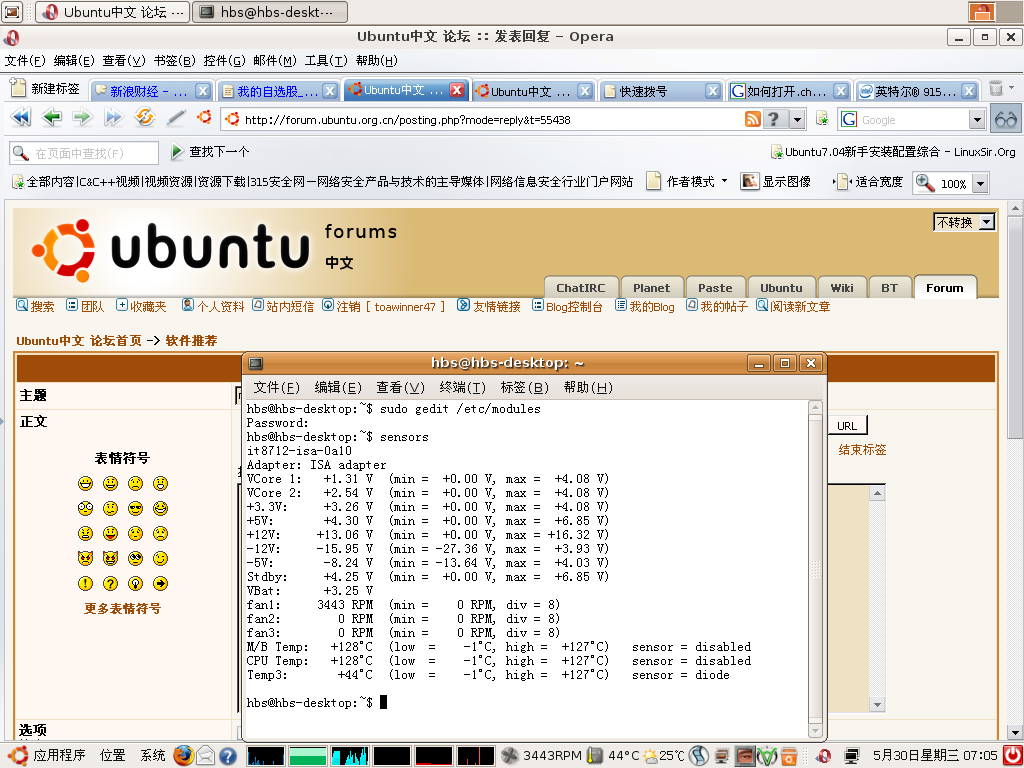Click the RSS feed icon in address bar
The image size is (1024, 768).
tap(753, 120)
